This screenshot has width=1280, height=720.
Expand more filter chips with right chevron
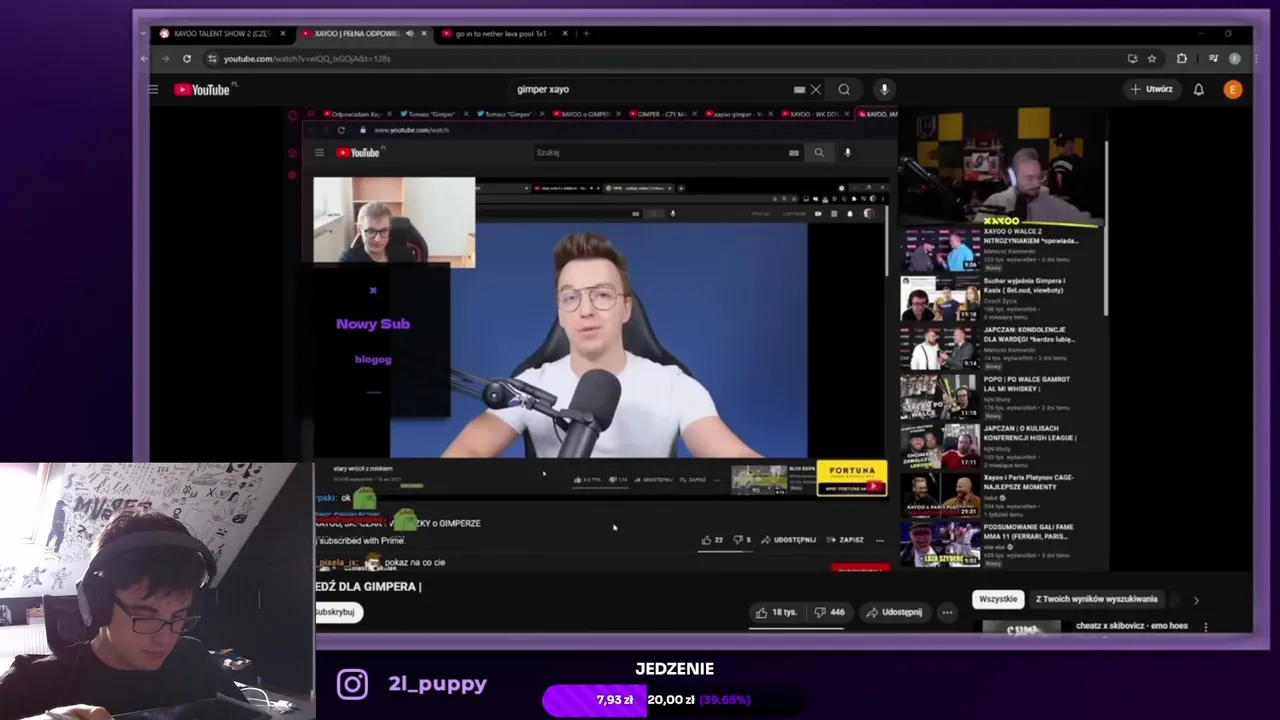click(1195, 600)
